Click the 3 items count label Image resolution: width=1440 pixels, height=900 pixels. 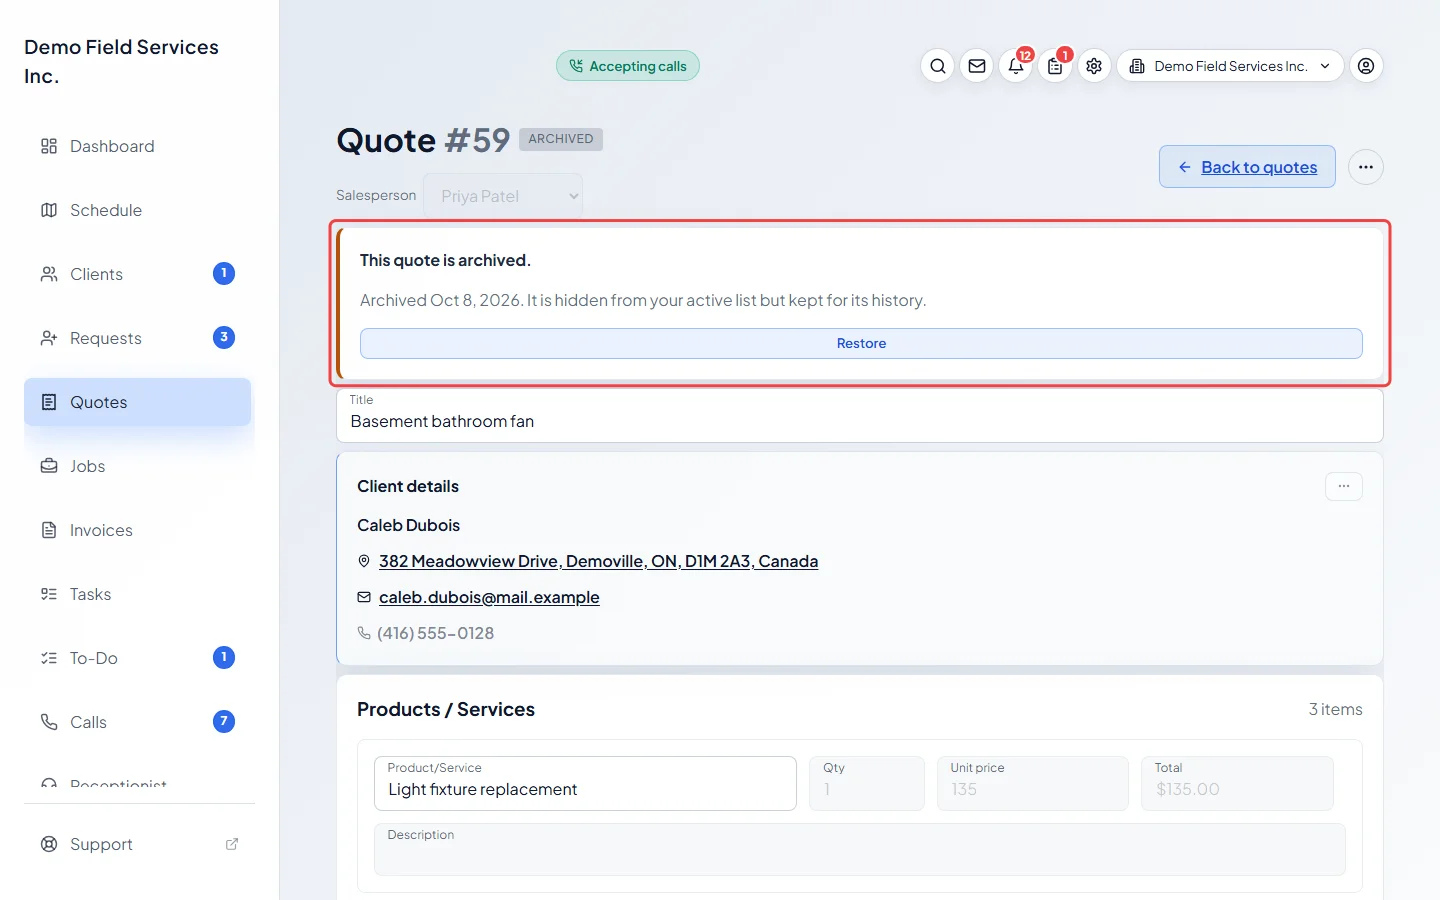(x=1335, y=709)
